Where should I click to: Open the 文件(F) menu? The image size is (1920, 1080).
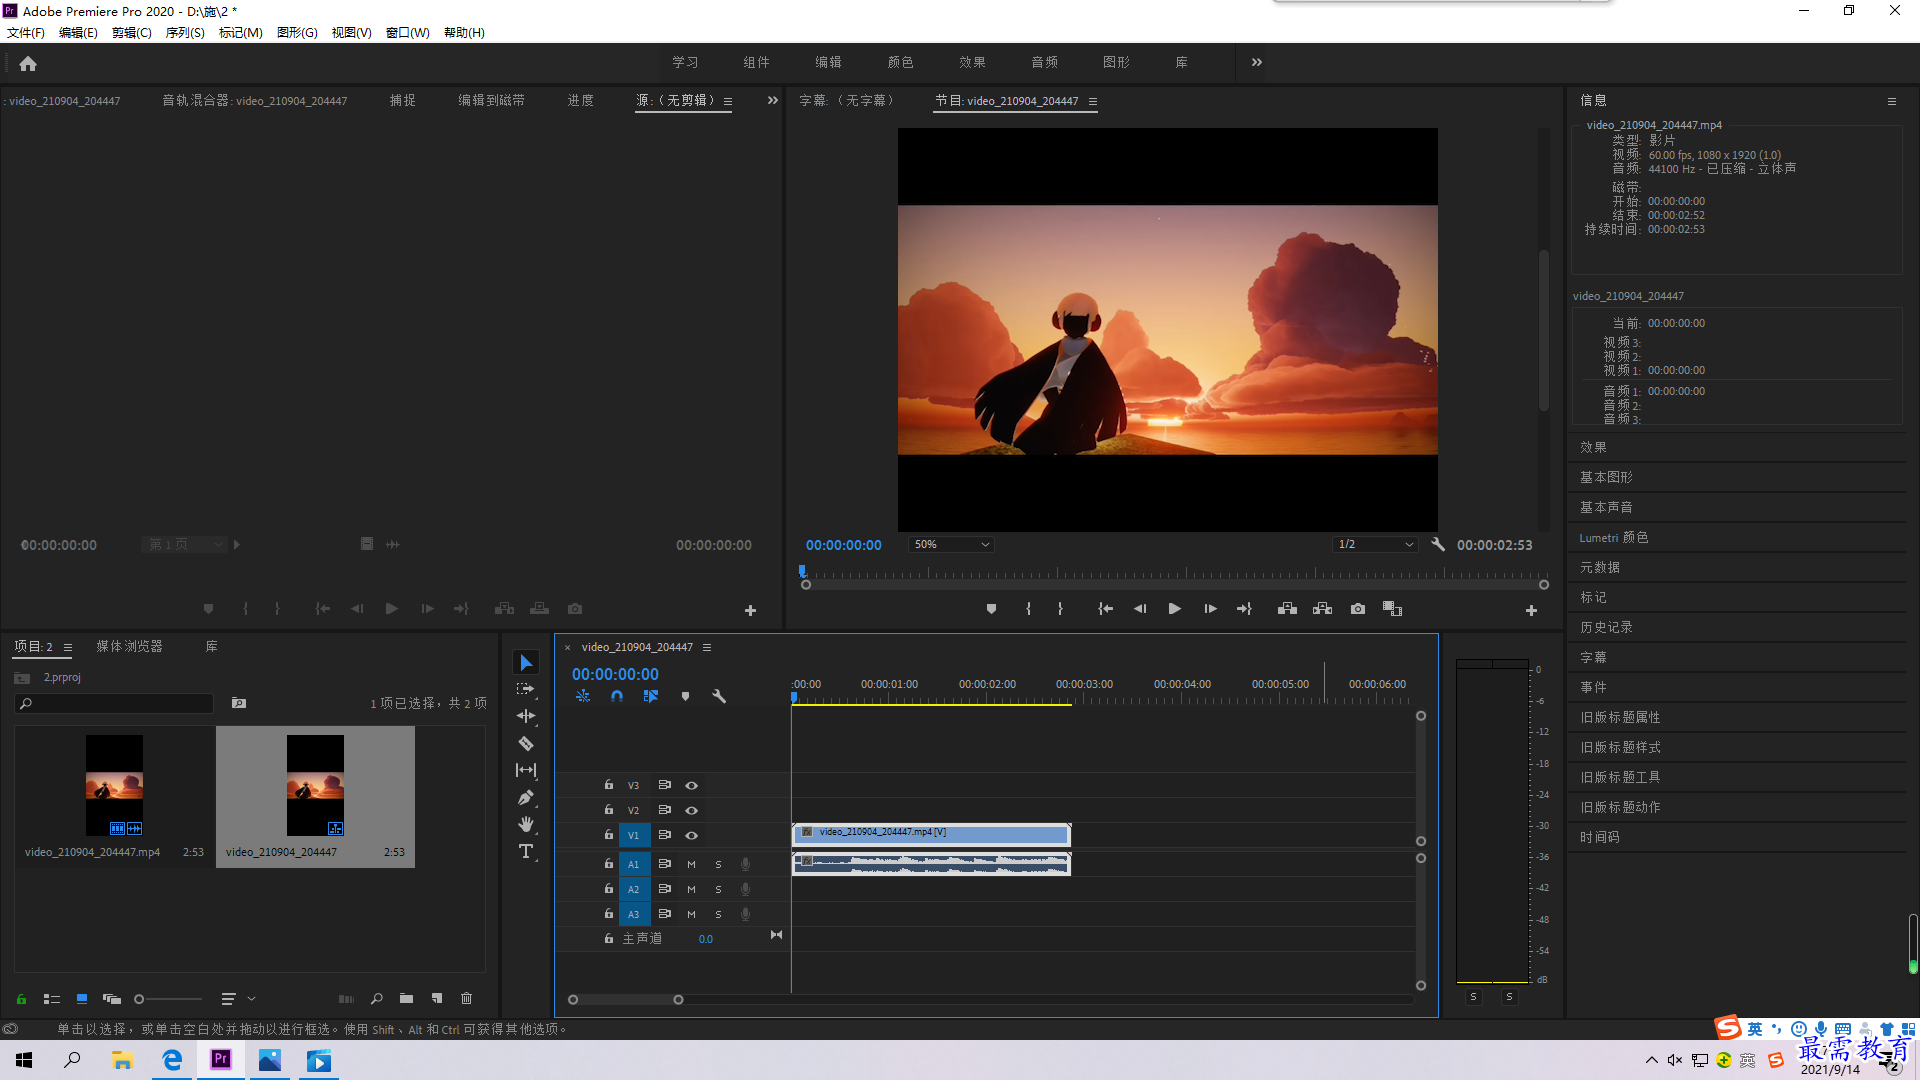point(26,32)
